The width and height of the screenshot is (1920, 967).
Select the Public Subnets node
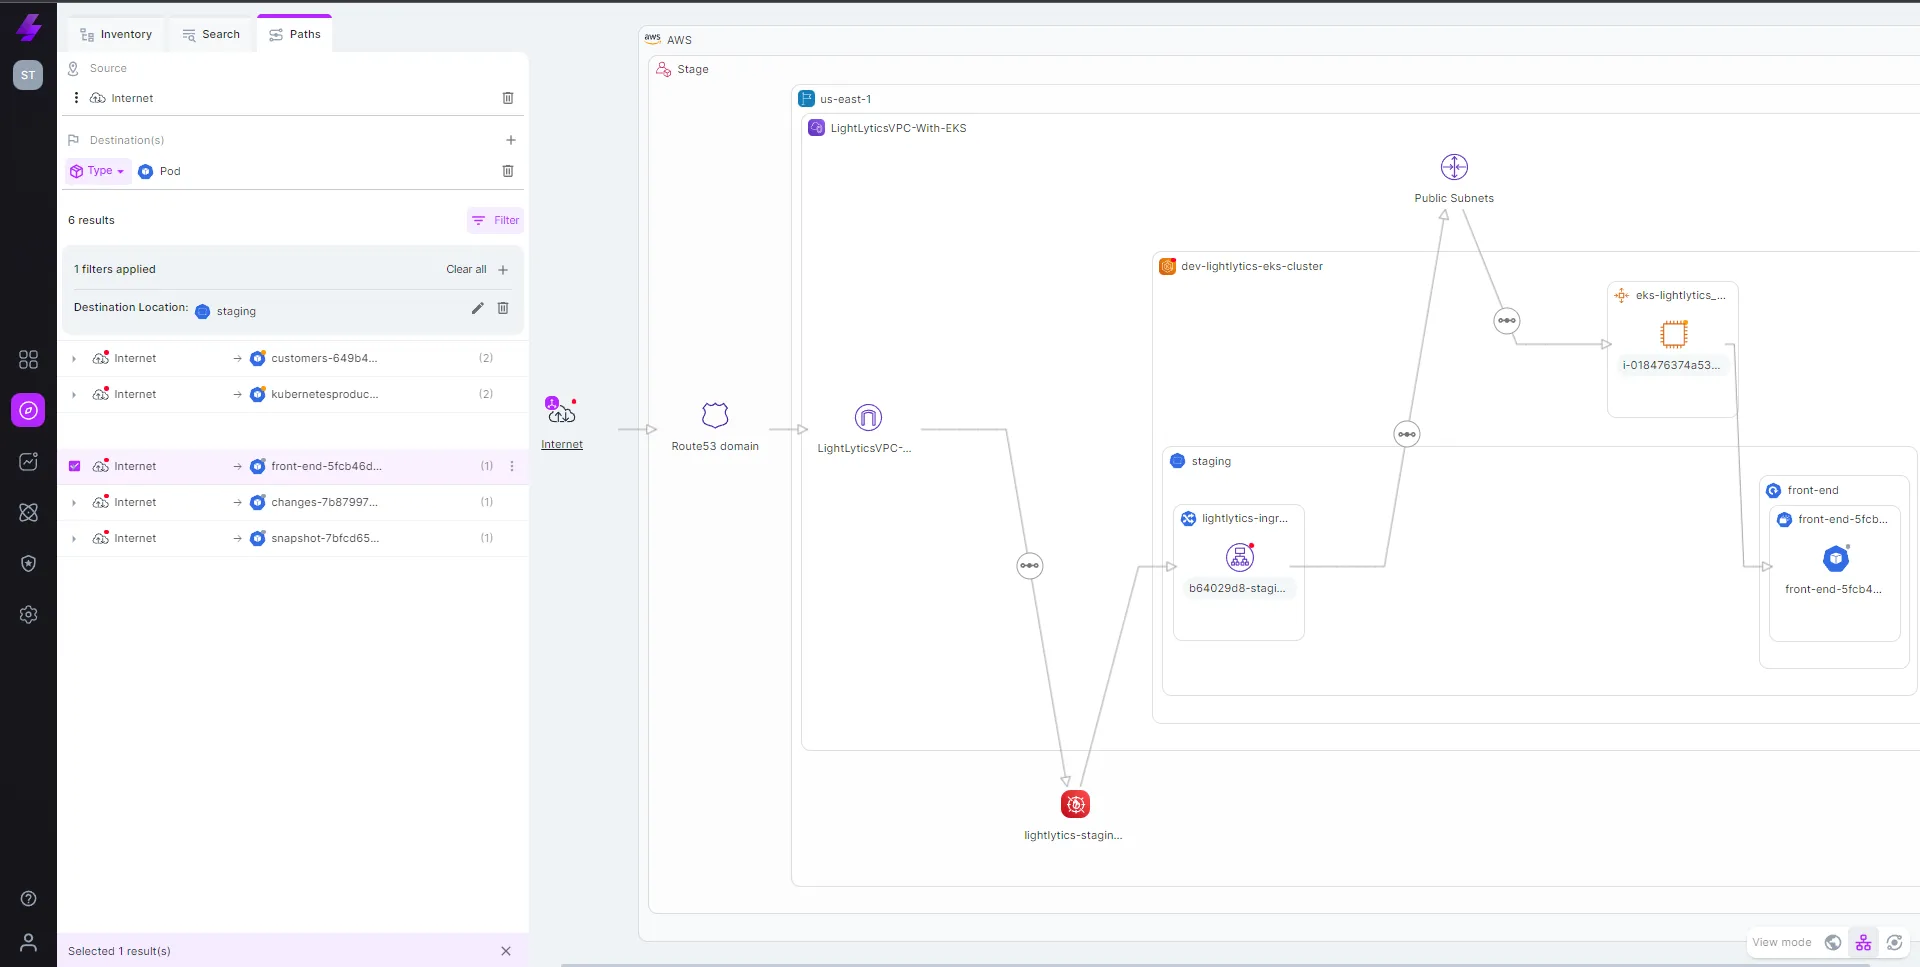tap(1454, 167)
